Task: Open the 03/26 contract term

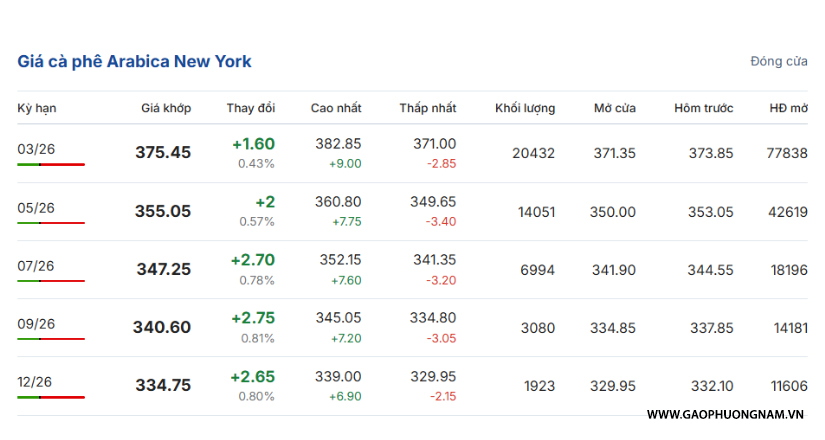Action: [36, 149]
